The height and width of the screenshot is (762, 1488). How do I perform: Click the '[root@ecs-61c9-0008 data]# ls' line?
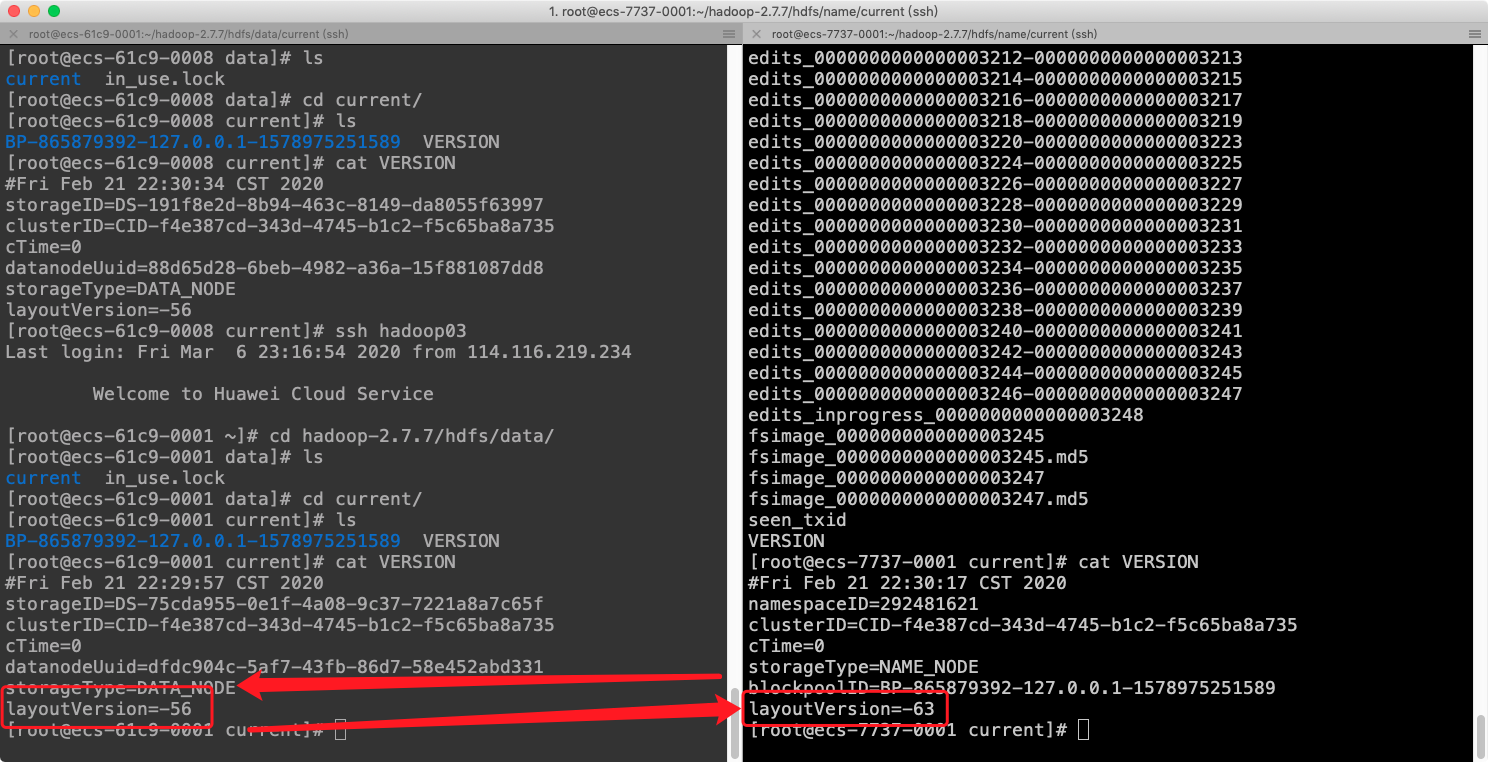(165, 58)
